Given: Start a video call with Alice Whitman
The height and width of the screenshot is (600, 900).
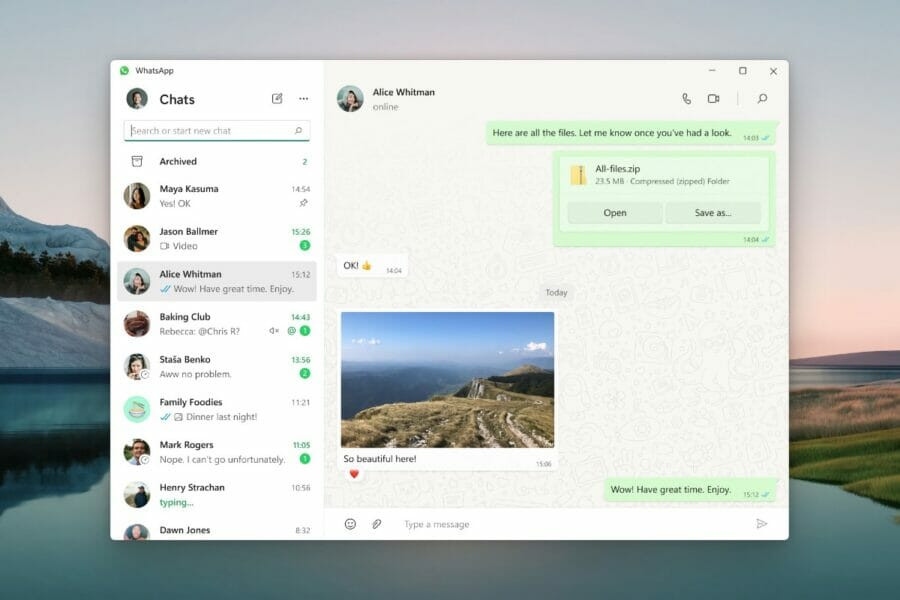Looking at the screenshot, I should 713,99.
